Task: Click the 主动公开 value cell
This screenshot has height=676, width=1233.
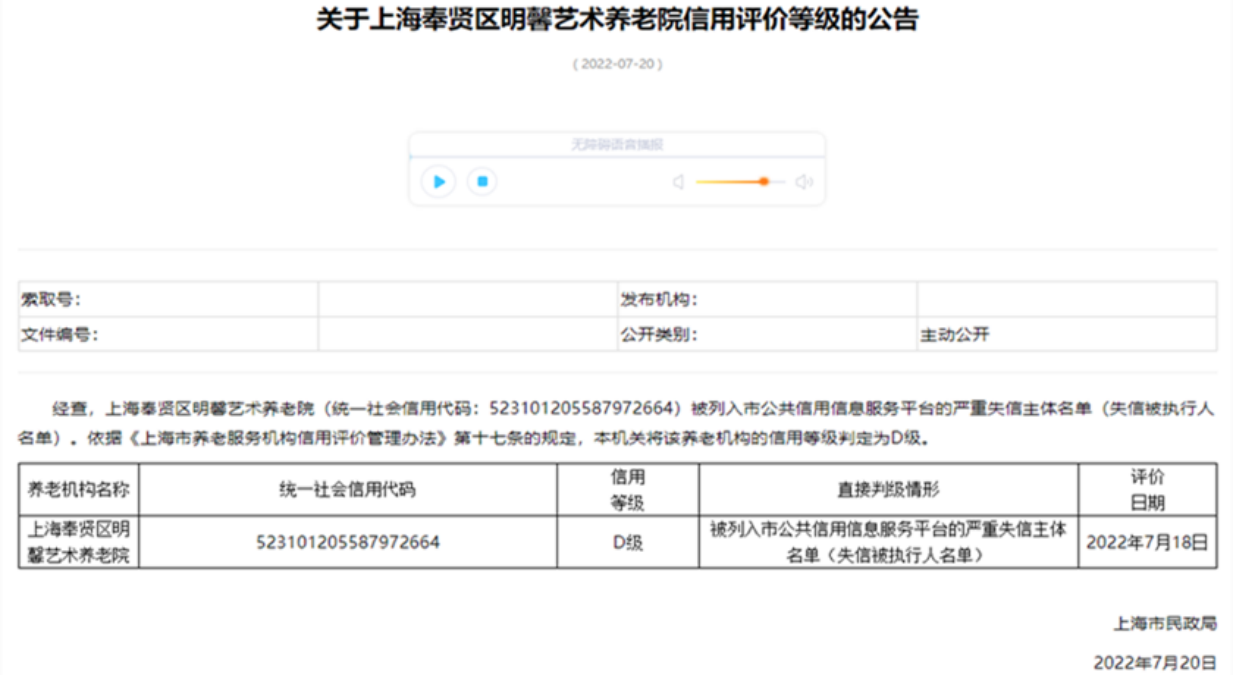Action: tap(1067, 334)
